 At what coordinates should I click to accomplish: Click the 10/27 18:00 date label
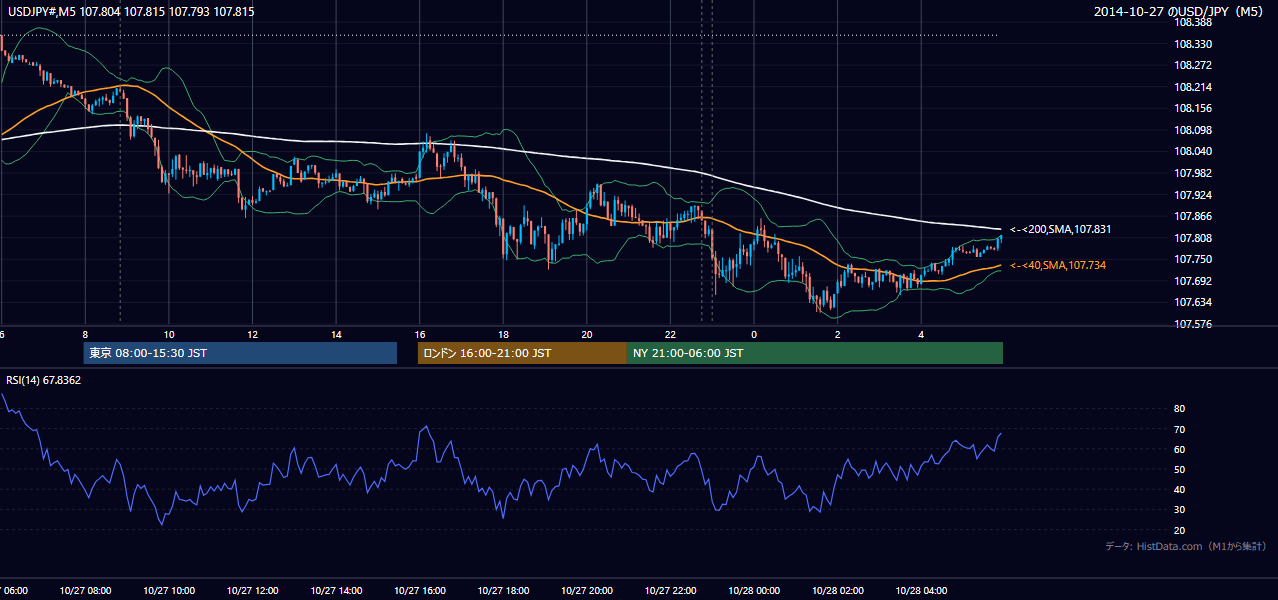[x=503, y=591]
